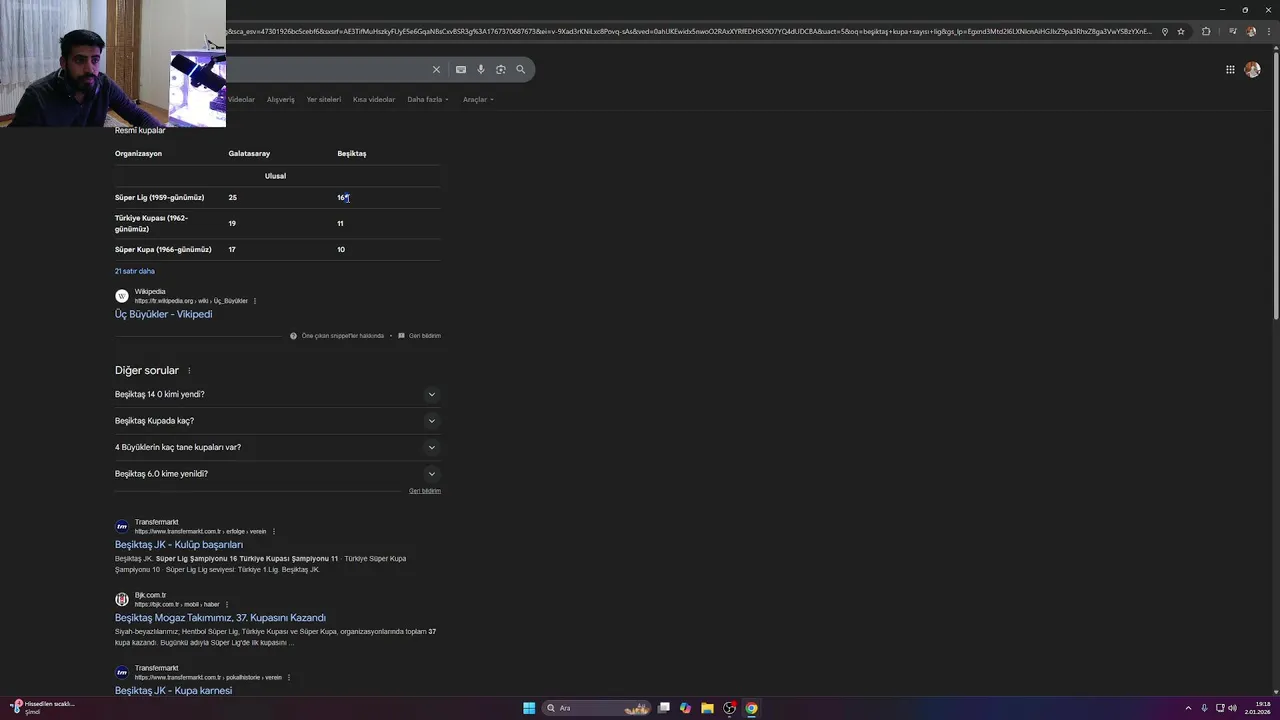
Task: Click 'Geri bildirim' beside snippet info
Action: coord(425,336)
